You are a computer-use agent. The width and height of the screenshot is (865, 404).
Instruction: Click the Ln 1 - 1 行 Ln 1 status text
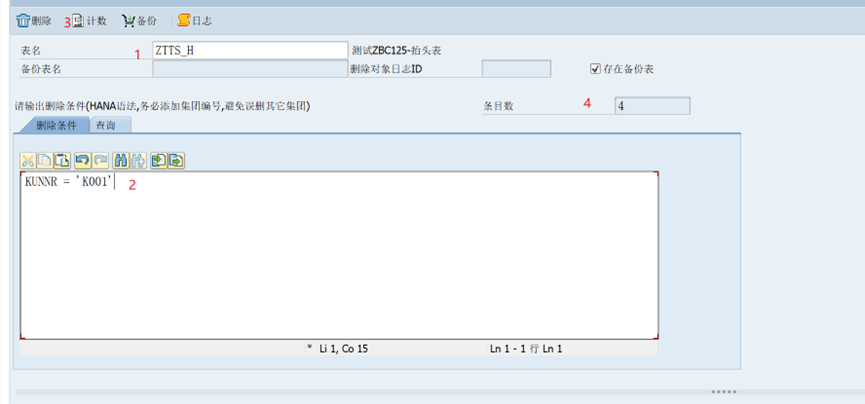click(526, 349)
